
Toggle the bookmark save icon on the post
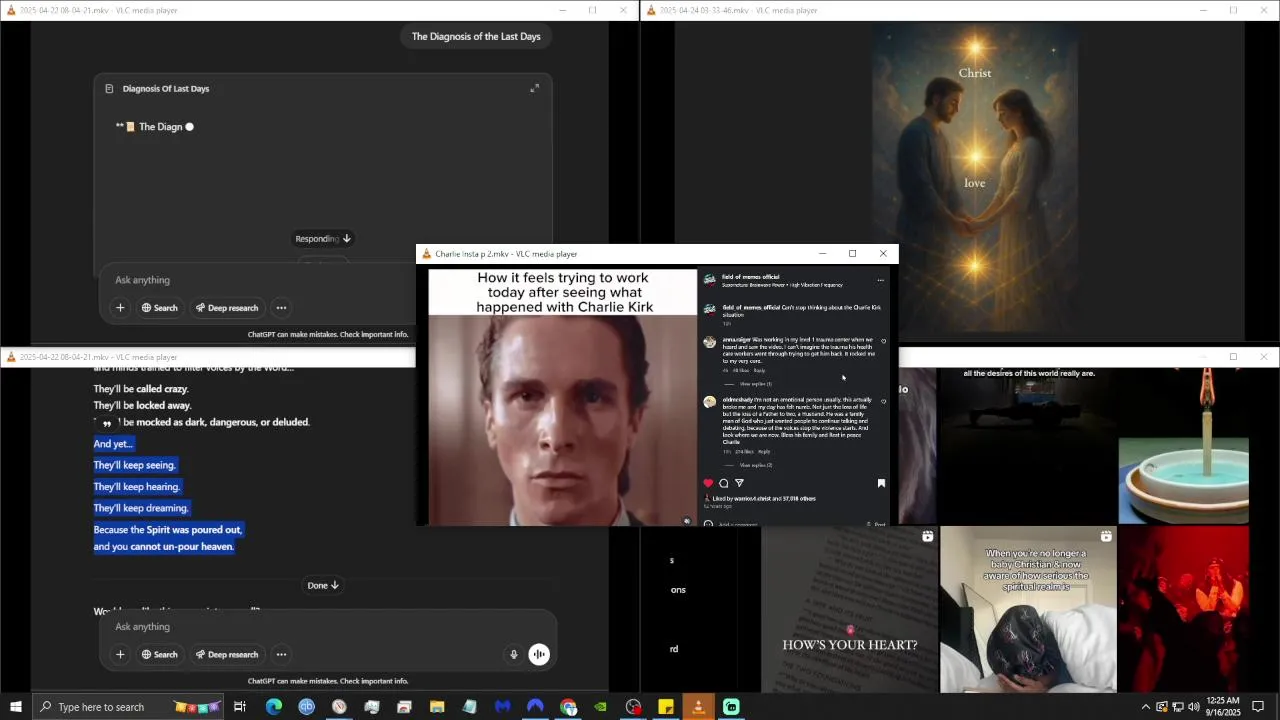[x=881, y=483]
